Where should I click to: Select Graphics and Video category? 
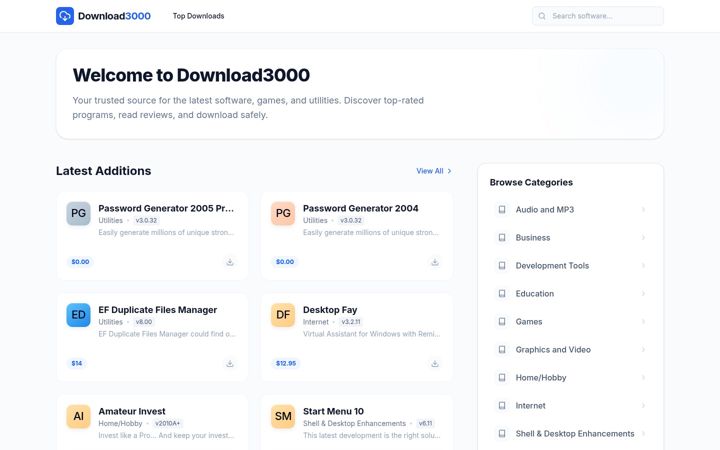pos(571,350)
